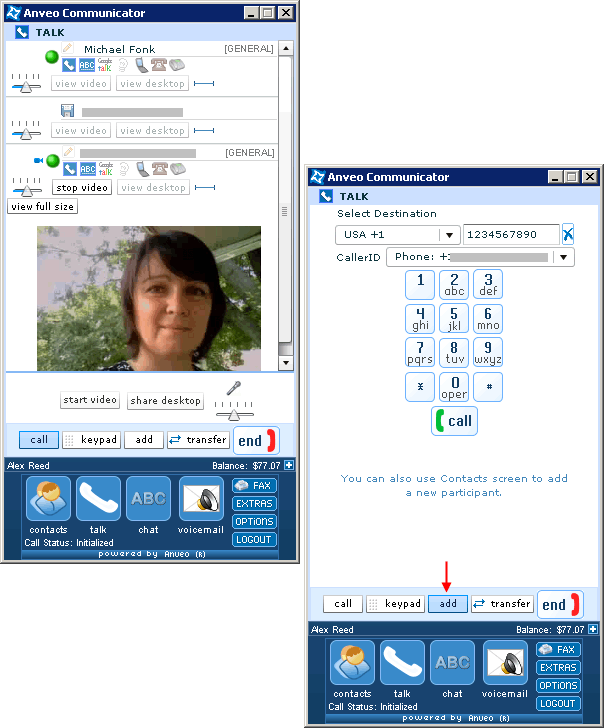
Task: Select add tab in left window
Action: pos(144,440)
